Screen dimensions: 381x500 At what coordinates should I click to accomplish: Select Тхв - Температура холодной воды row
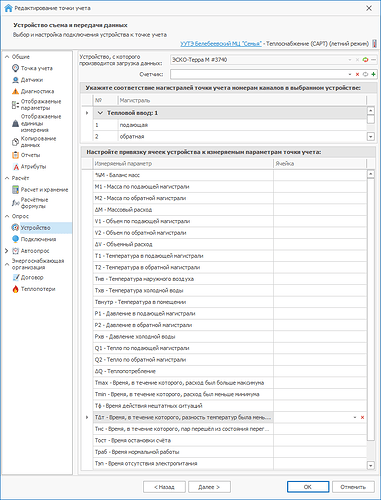pos(229,291)
